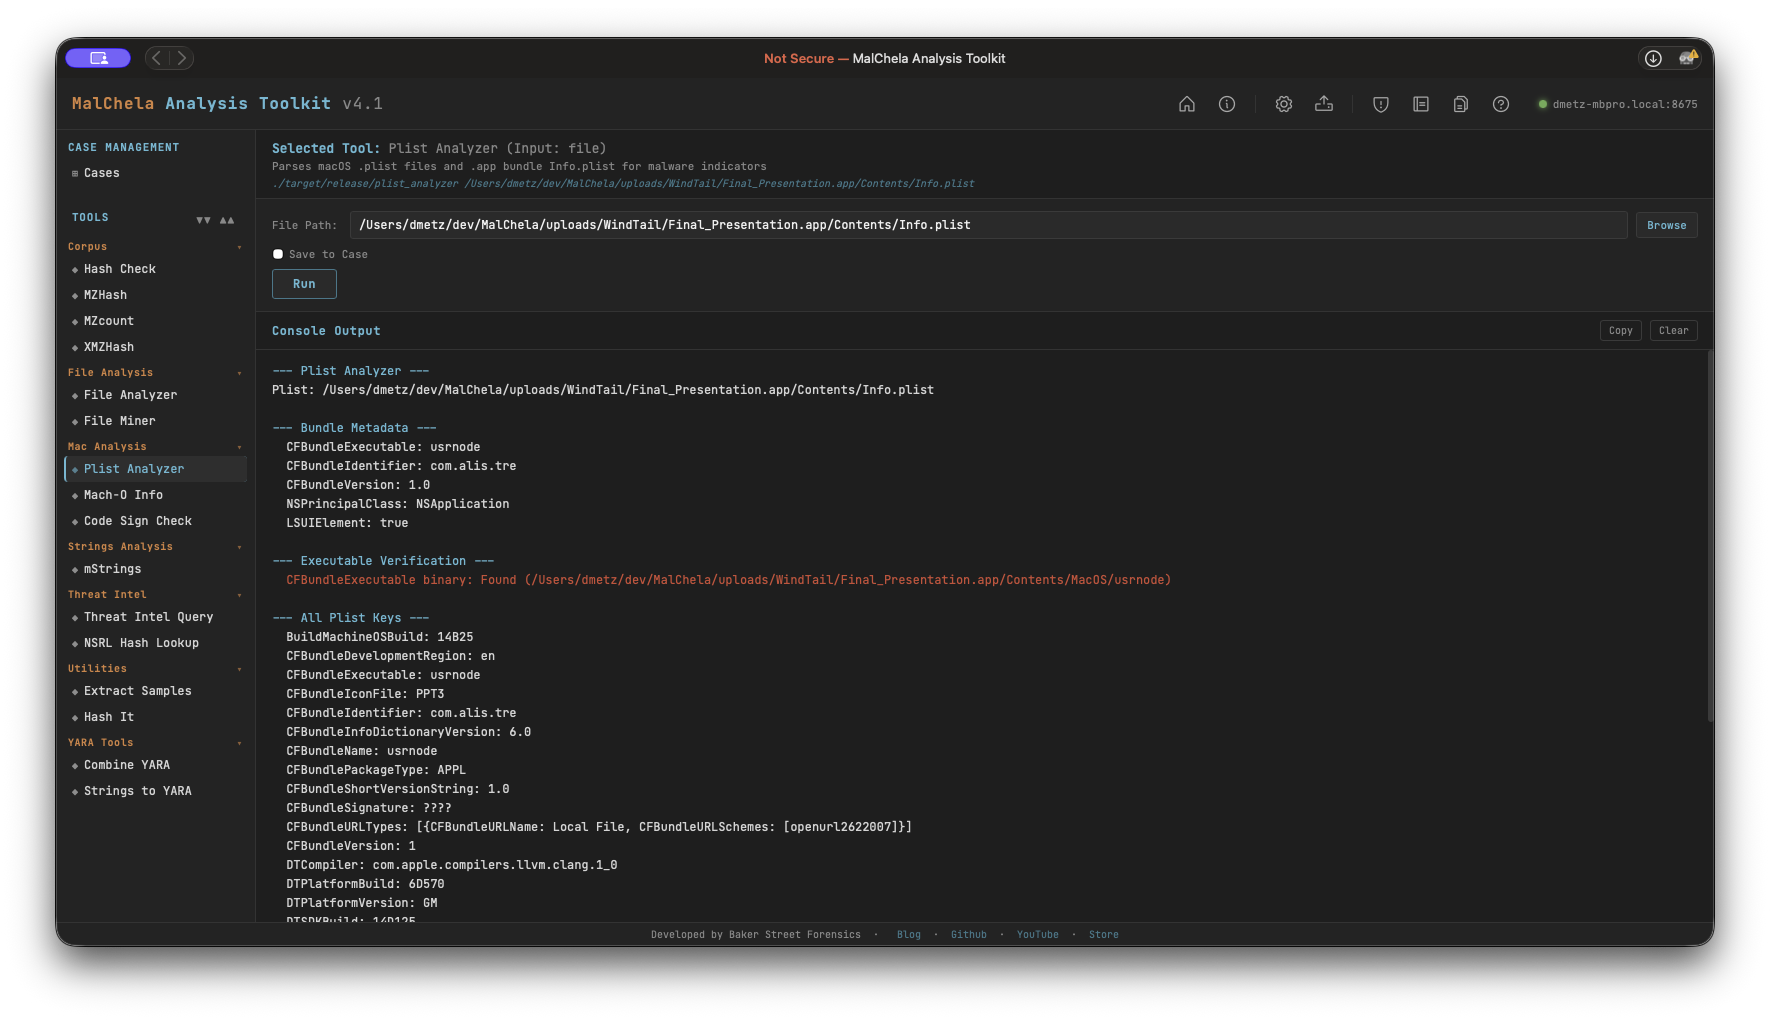1770x1020 pixels.
Task: Open the info (i) icon in header
Action: 1227,104
